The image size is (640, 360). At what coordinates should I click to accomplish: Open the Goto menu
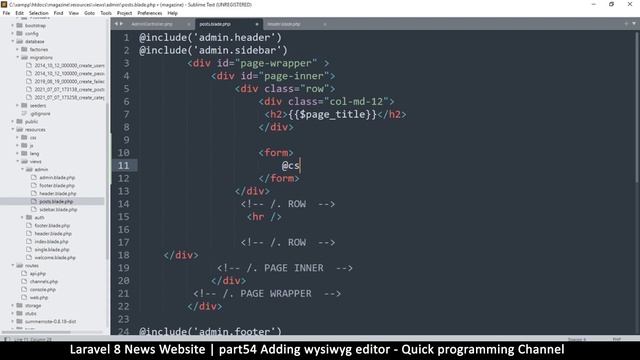[89, 13]
